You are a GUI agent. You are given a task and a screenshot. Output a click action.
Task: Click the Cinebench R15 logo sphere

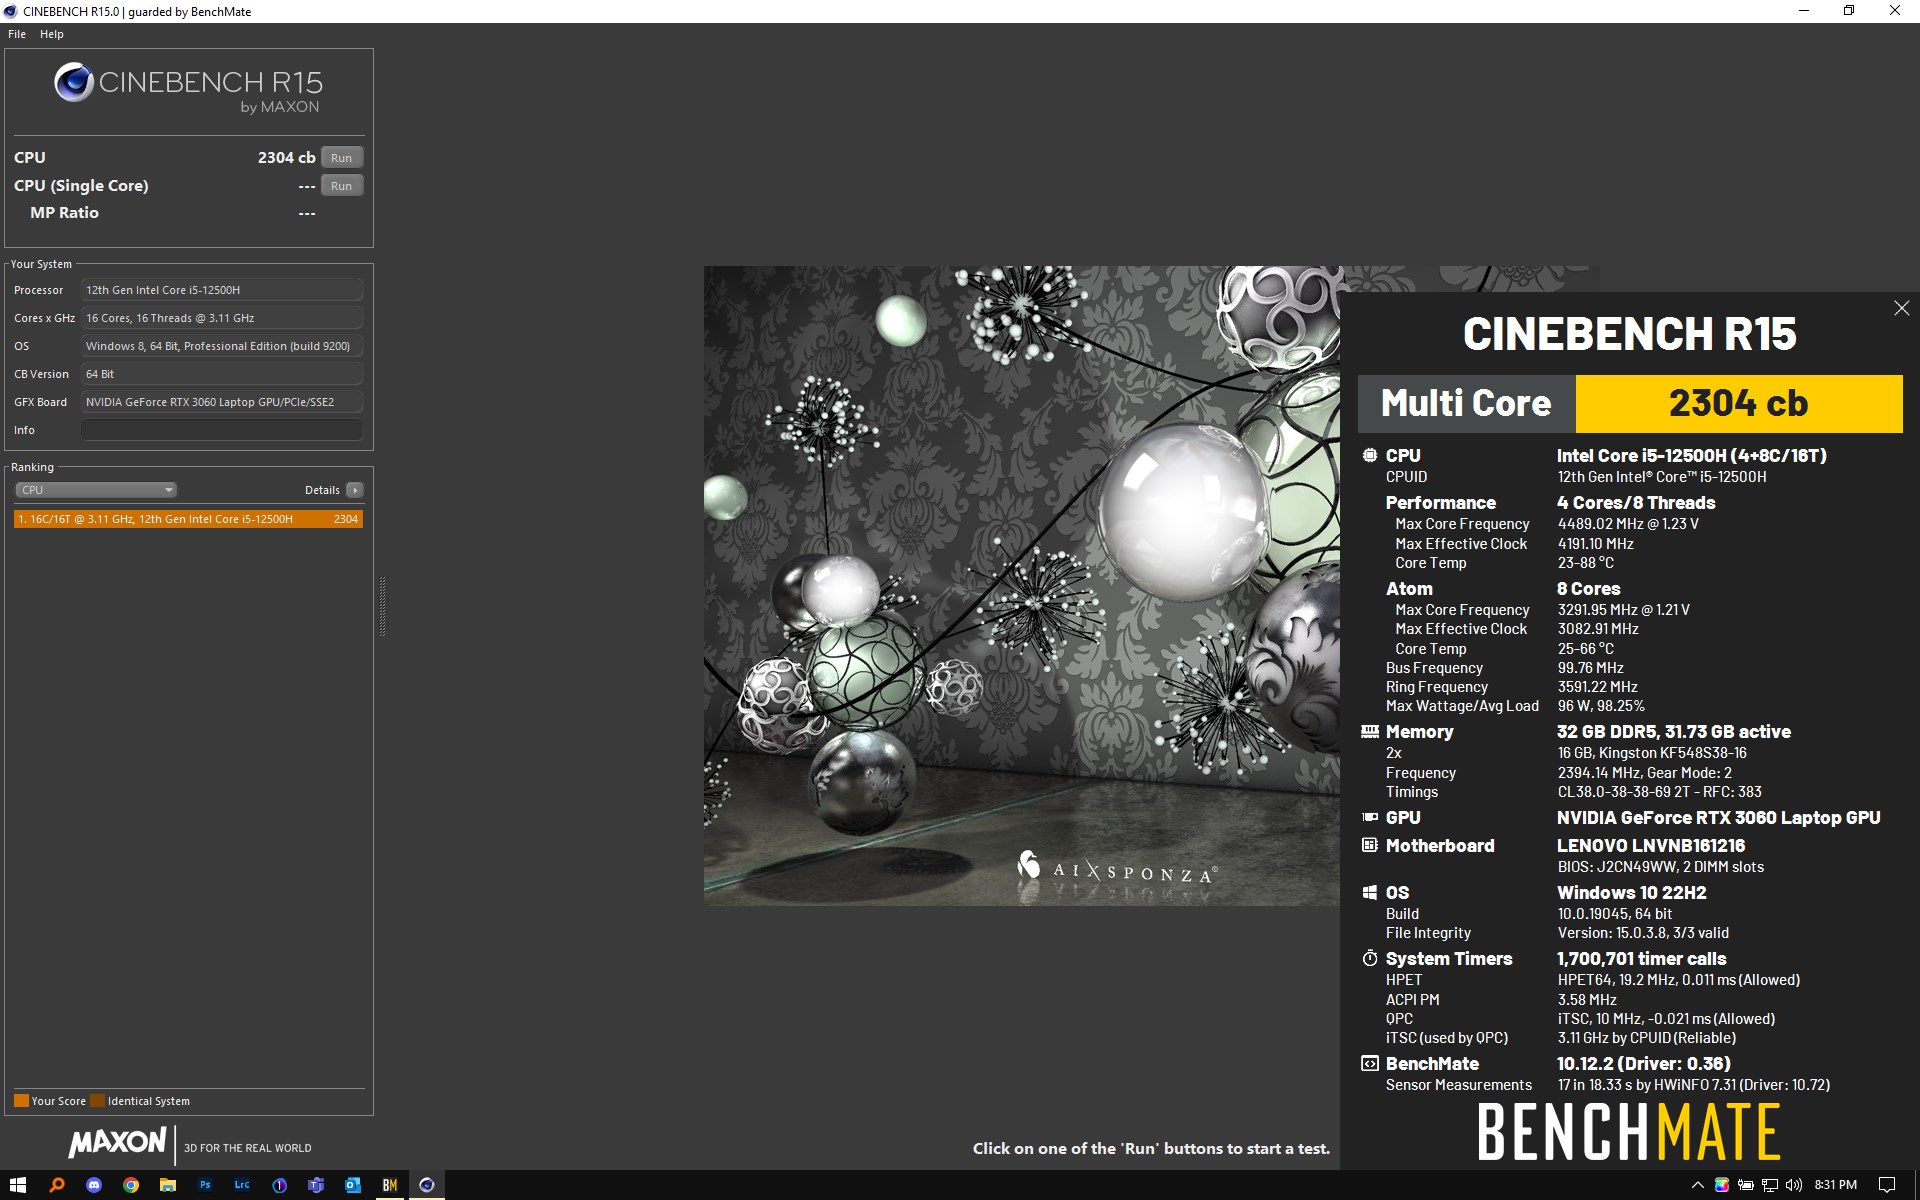pos(74,82)
